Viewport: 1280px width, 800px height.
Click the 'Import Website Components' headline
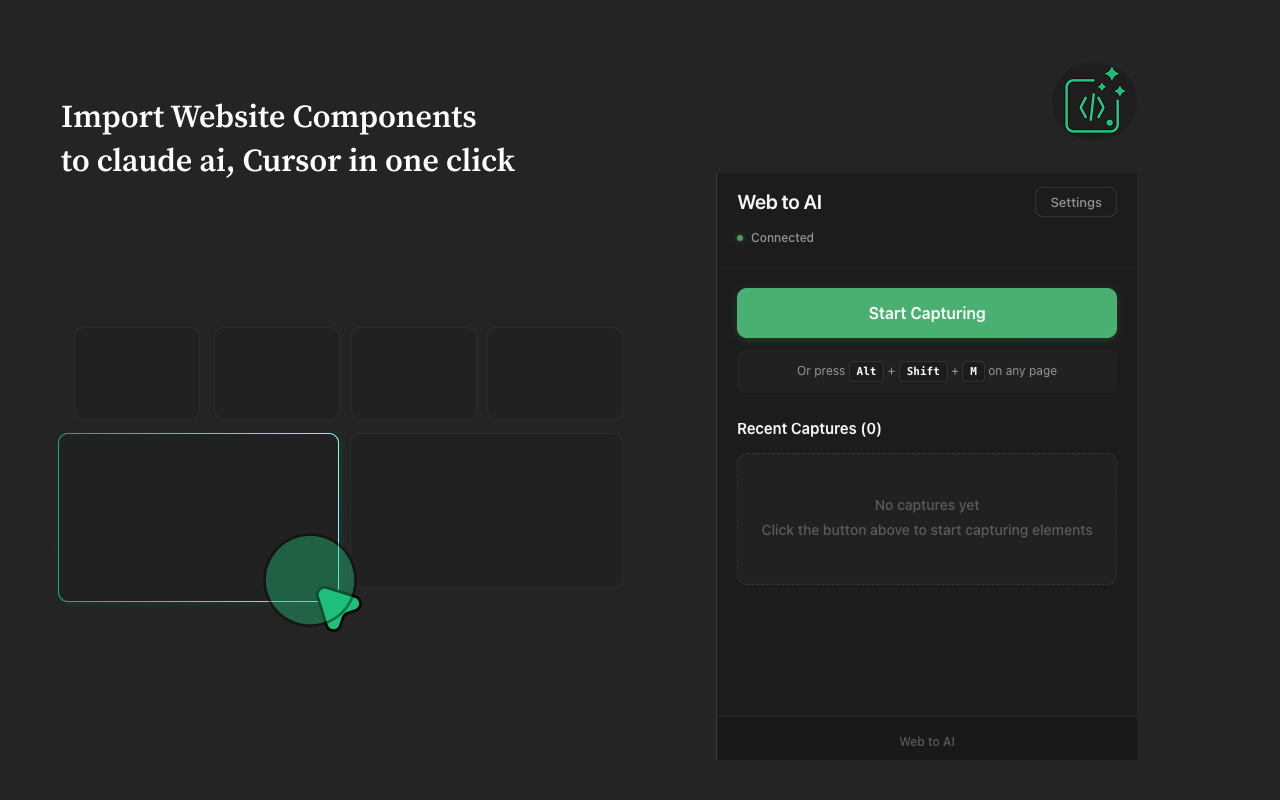tap(268, 117)
